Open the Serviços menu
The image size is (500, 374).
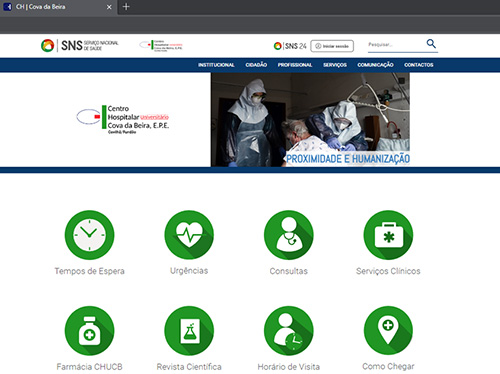(335, 65)
